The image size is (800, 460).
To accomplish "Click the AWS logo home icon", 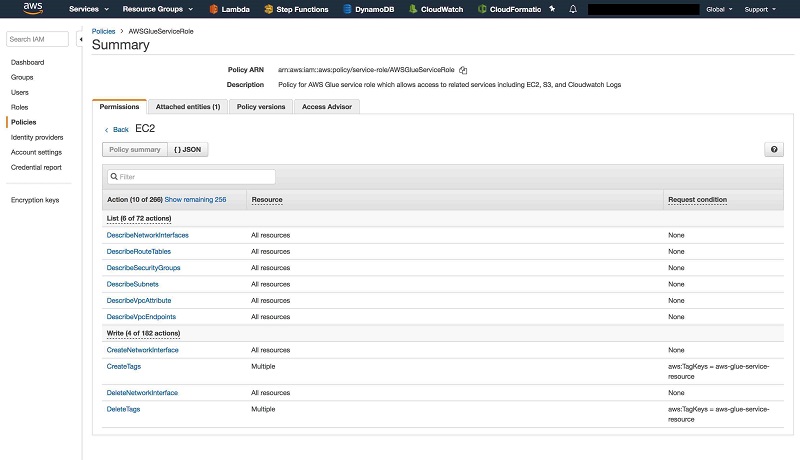I will [x=33, y=8].
